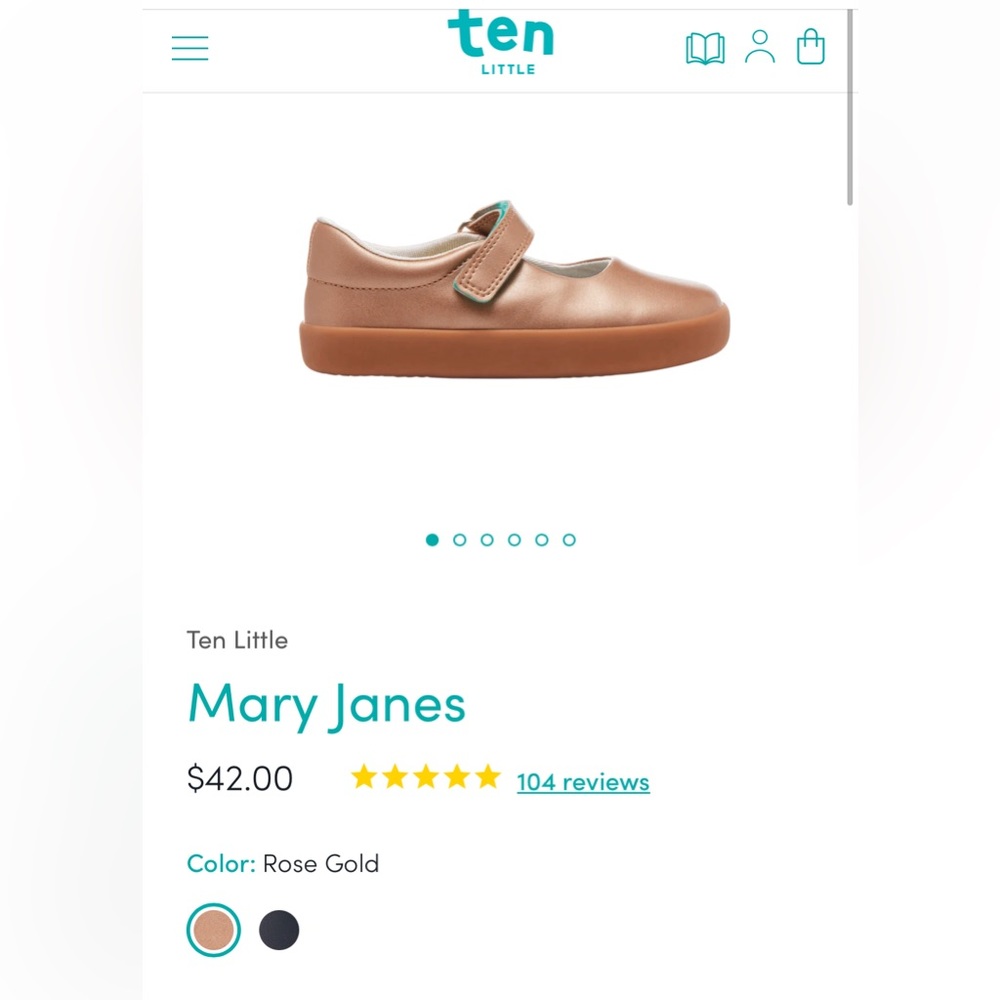Image resolution: width=1000 pixels, height=1000 pixels.
Task: Select the second carousel dot
Action: [459, 539]
